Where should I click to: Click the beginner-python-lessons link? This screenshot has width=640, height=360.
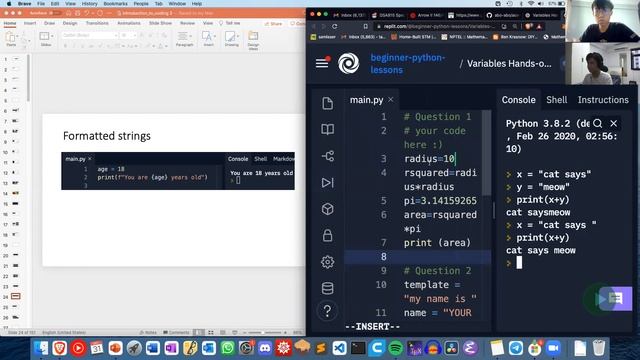407,64
